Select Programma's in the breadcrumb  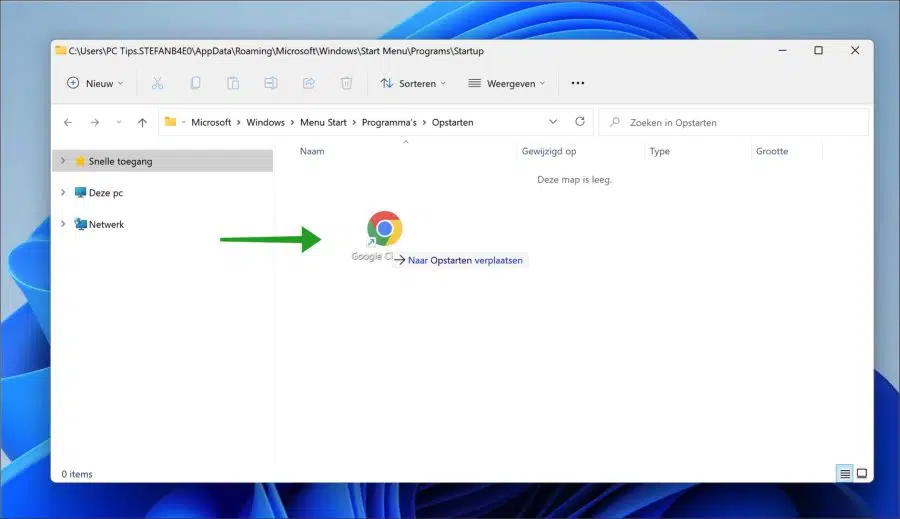[x=389, y=122]
